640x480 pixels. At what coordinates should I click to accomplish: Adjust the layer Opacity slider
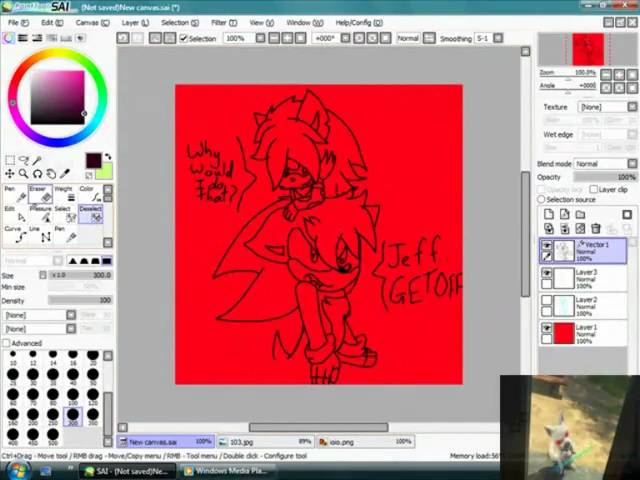pyautogui.click(x=605, y=177)
